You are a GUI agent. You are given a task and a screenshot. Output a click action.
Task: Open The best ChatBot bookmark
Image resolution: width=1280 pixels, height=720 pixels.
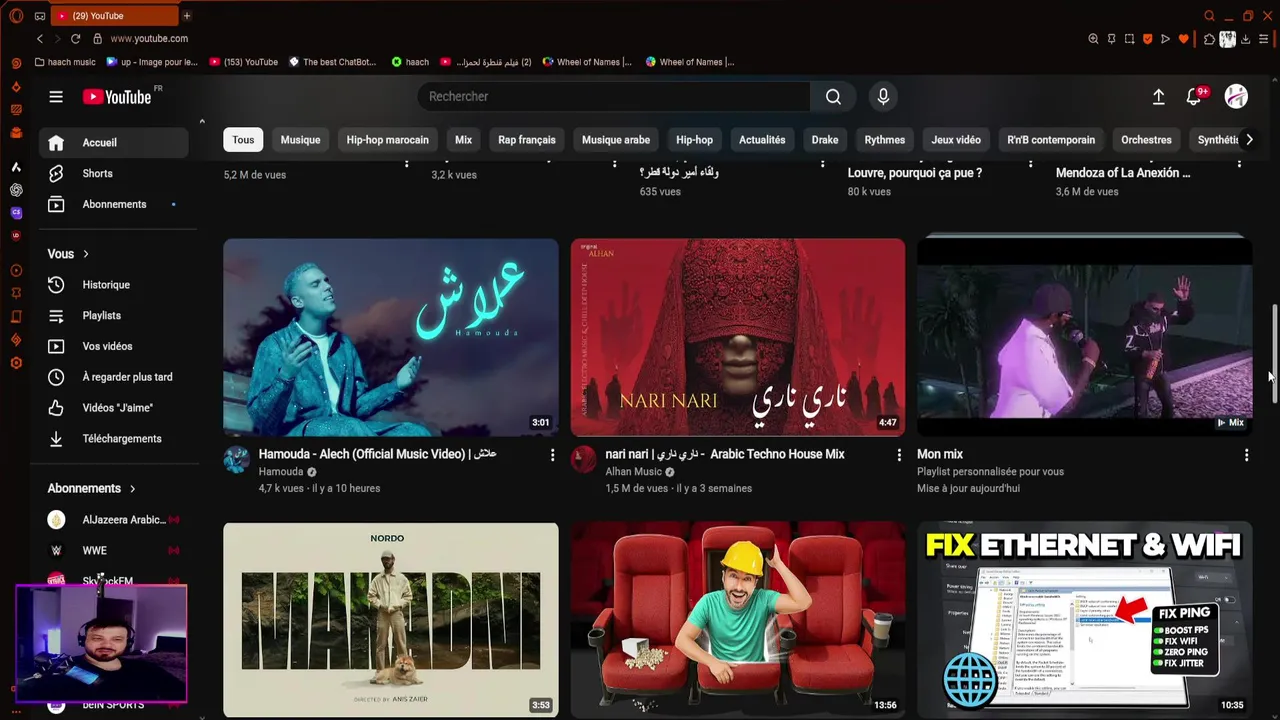click(x=333, y=62)
